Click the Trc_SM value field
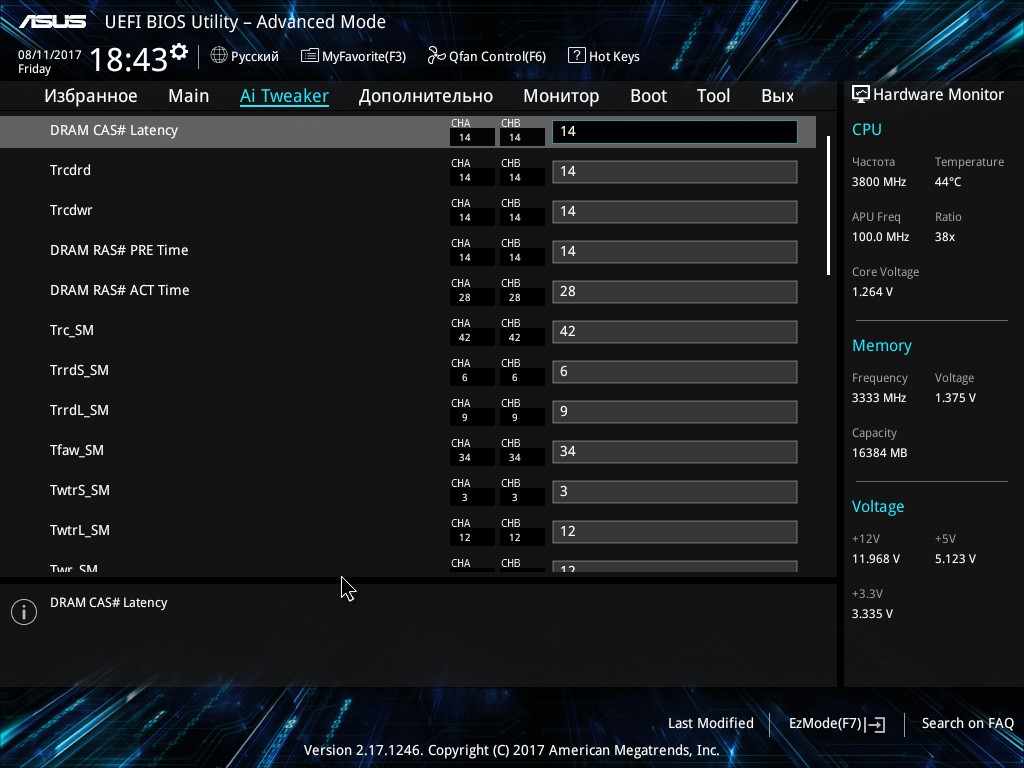1024x768 pixels. click(x=675, y=332)
